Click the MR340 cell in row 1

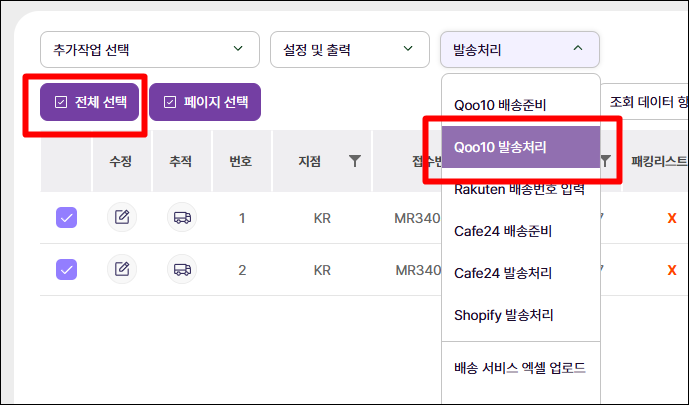417,218
